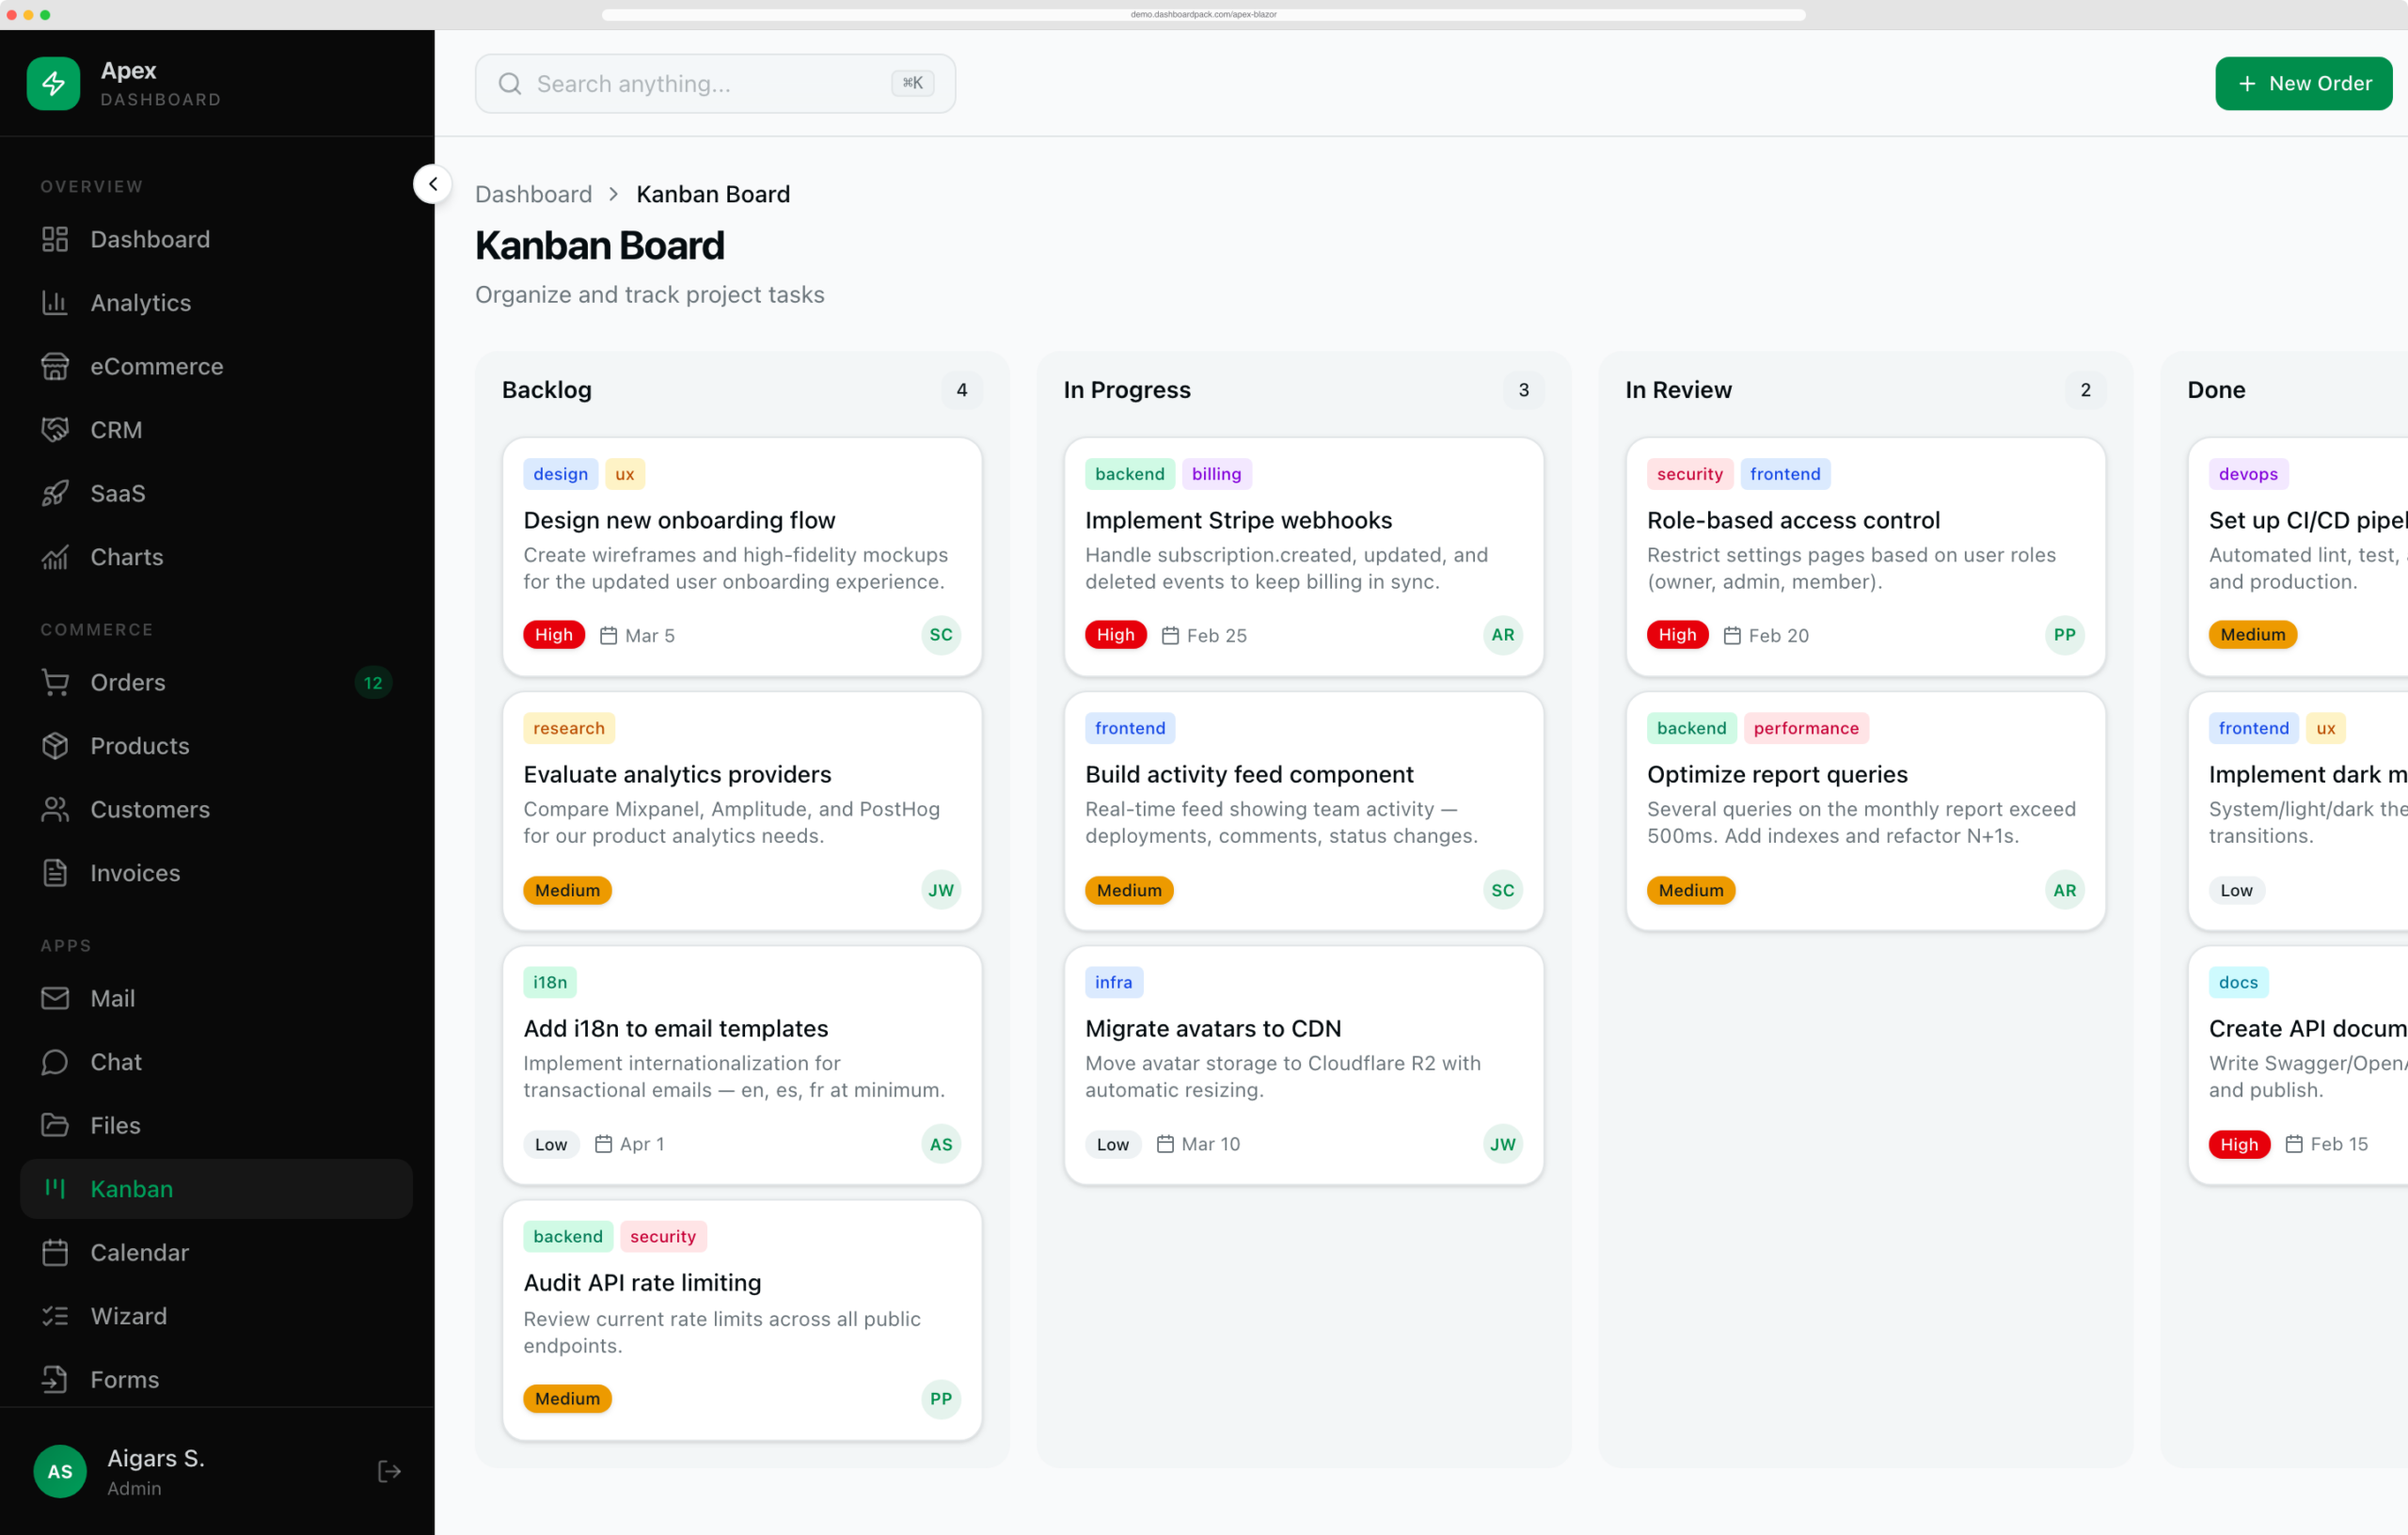Click the Backlog count badge 4

961,390
